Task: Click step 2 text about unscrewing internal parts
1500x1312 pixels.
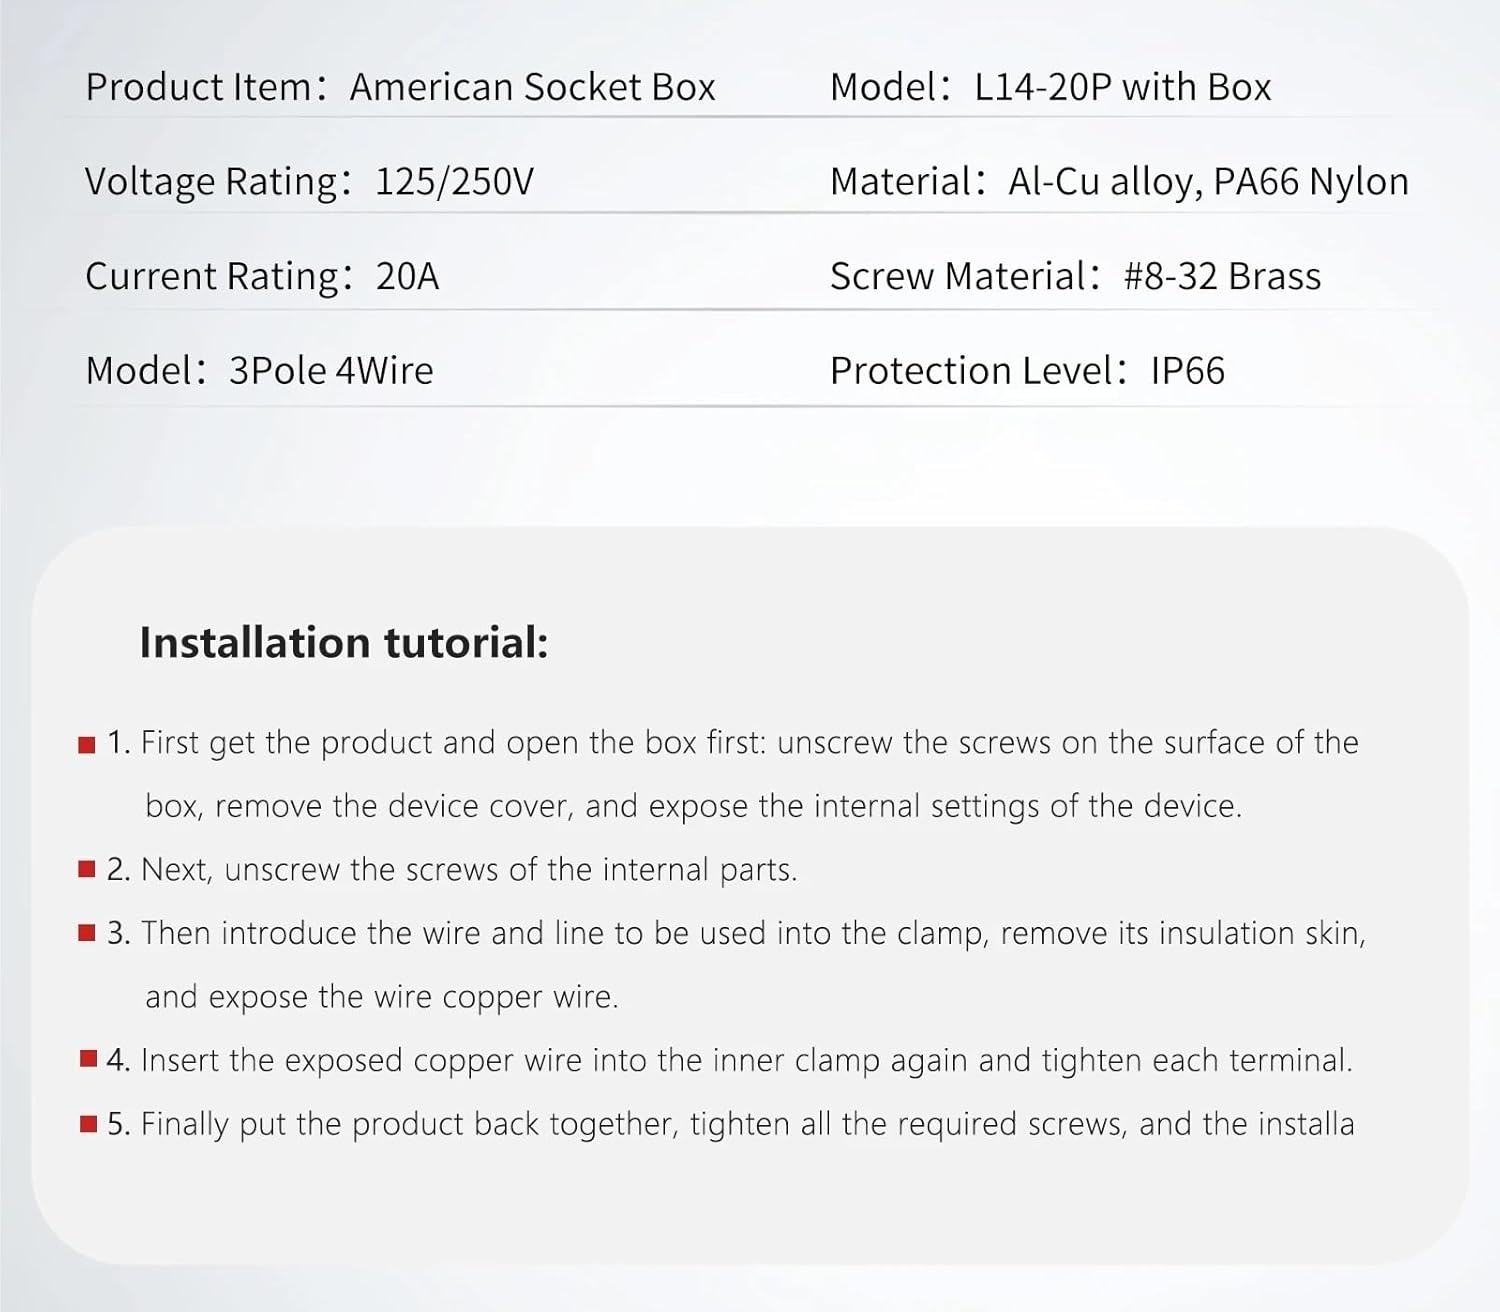Action: pyautogui.click(x=469, y=870)
